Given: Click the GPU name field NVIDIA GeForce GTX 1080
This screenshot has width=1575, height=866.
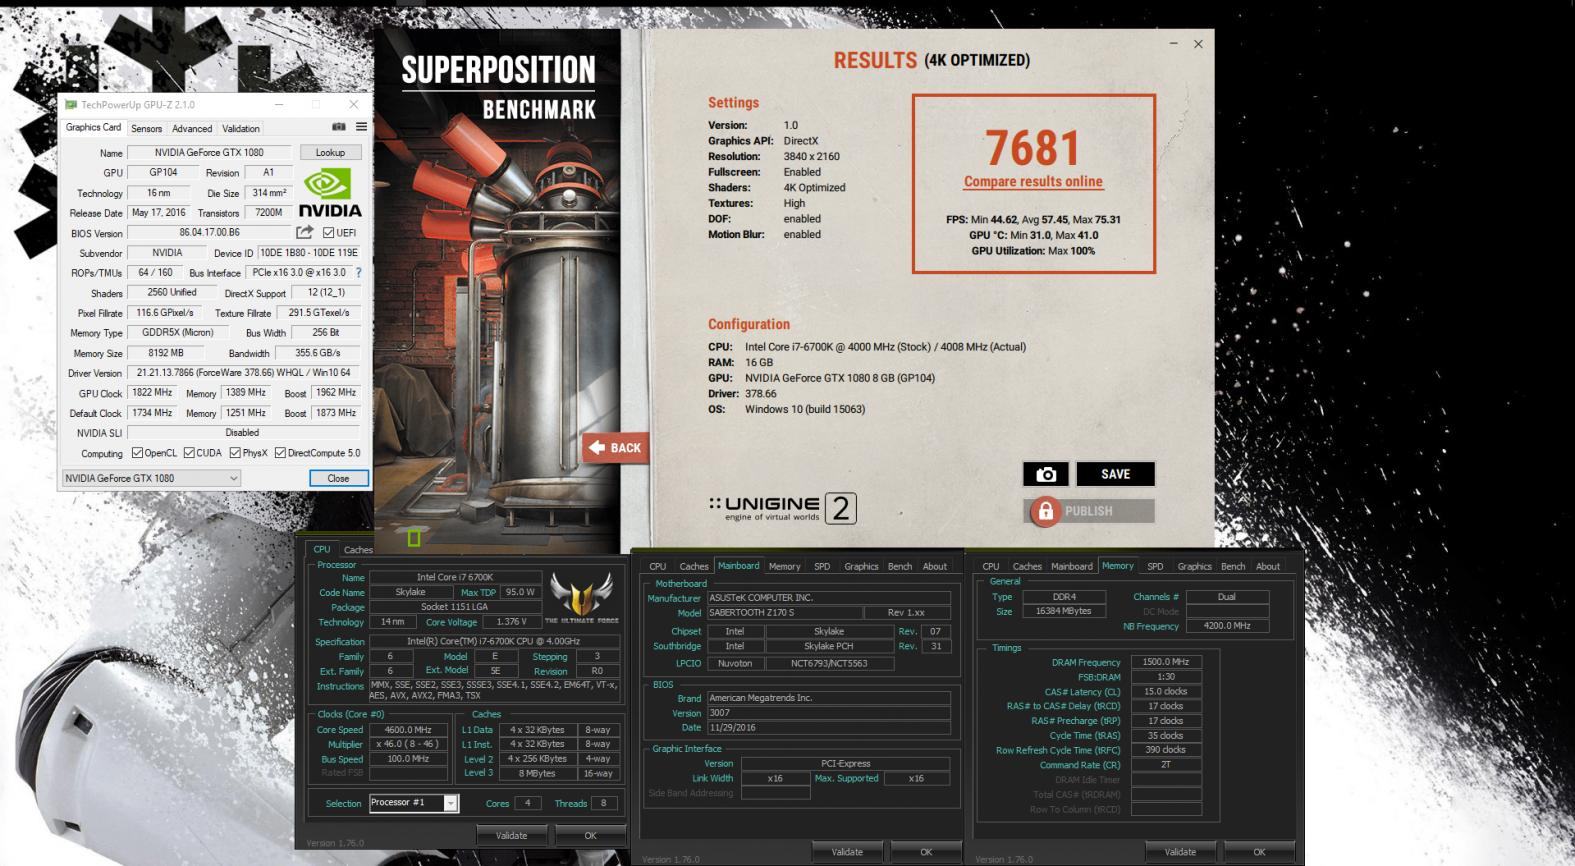Looking at the screenshot, I should 209,153.
